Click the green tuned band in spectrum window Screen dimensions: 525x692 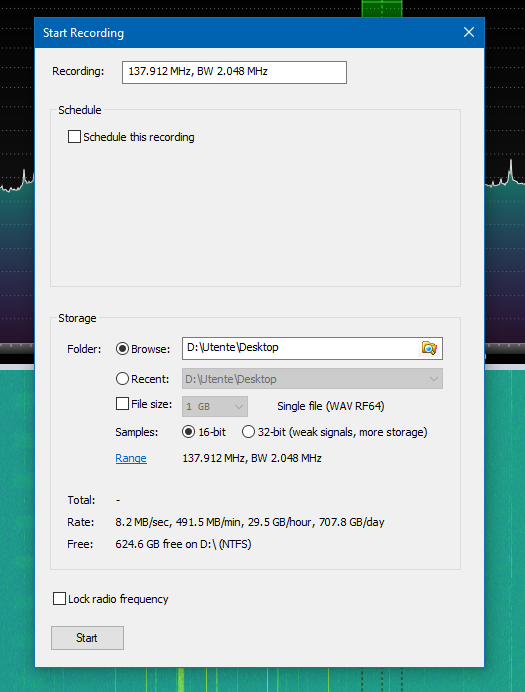click(x=382, y=8)
